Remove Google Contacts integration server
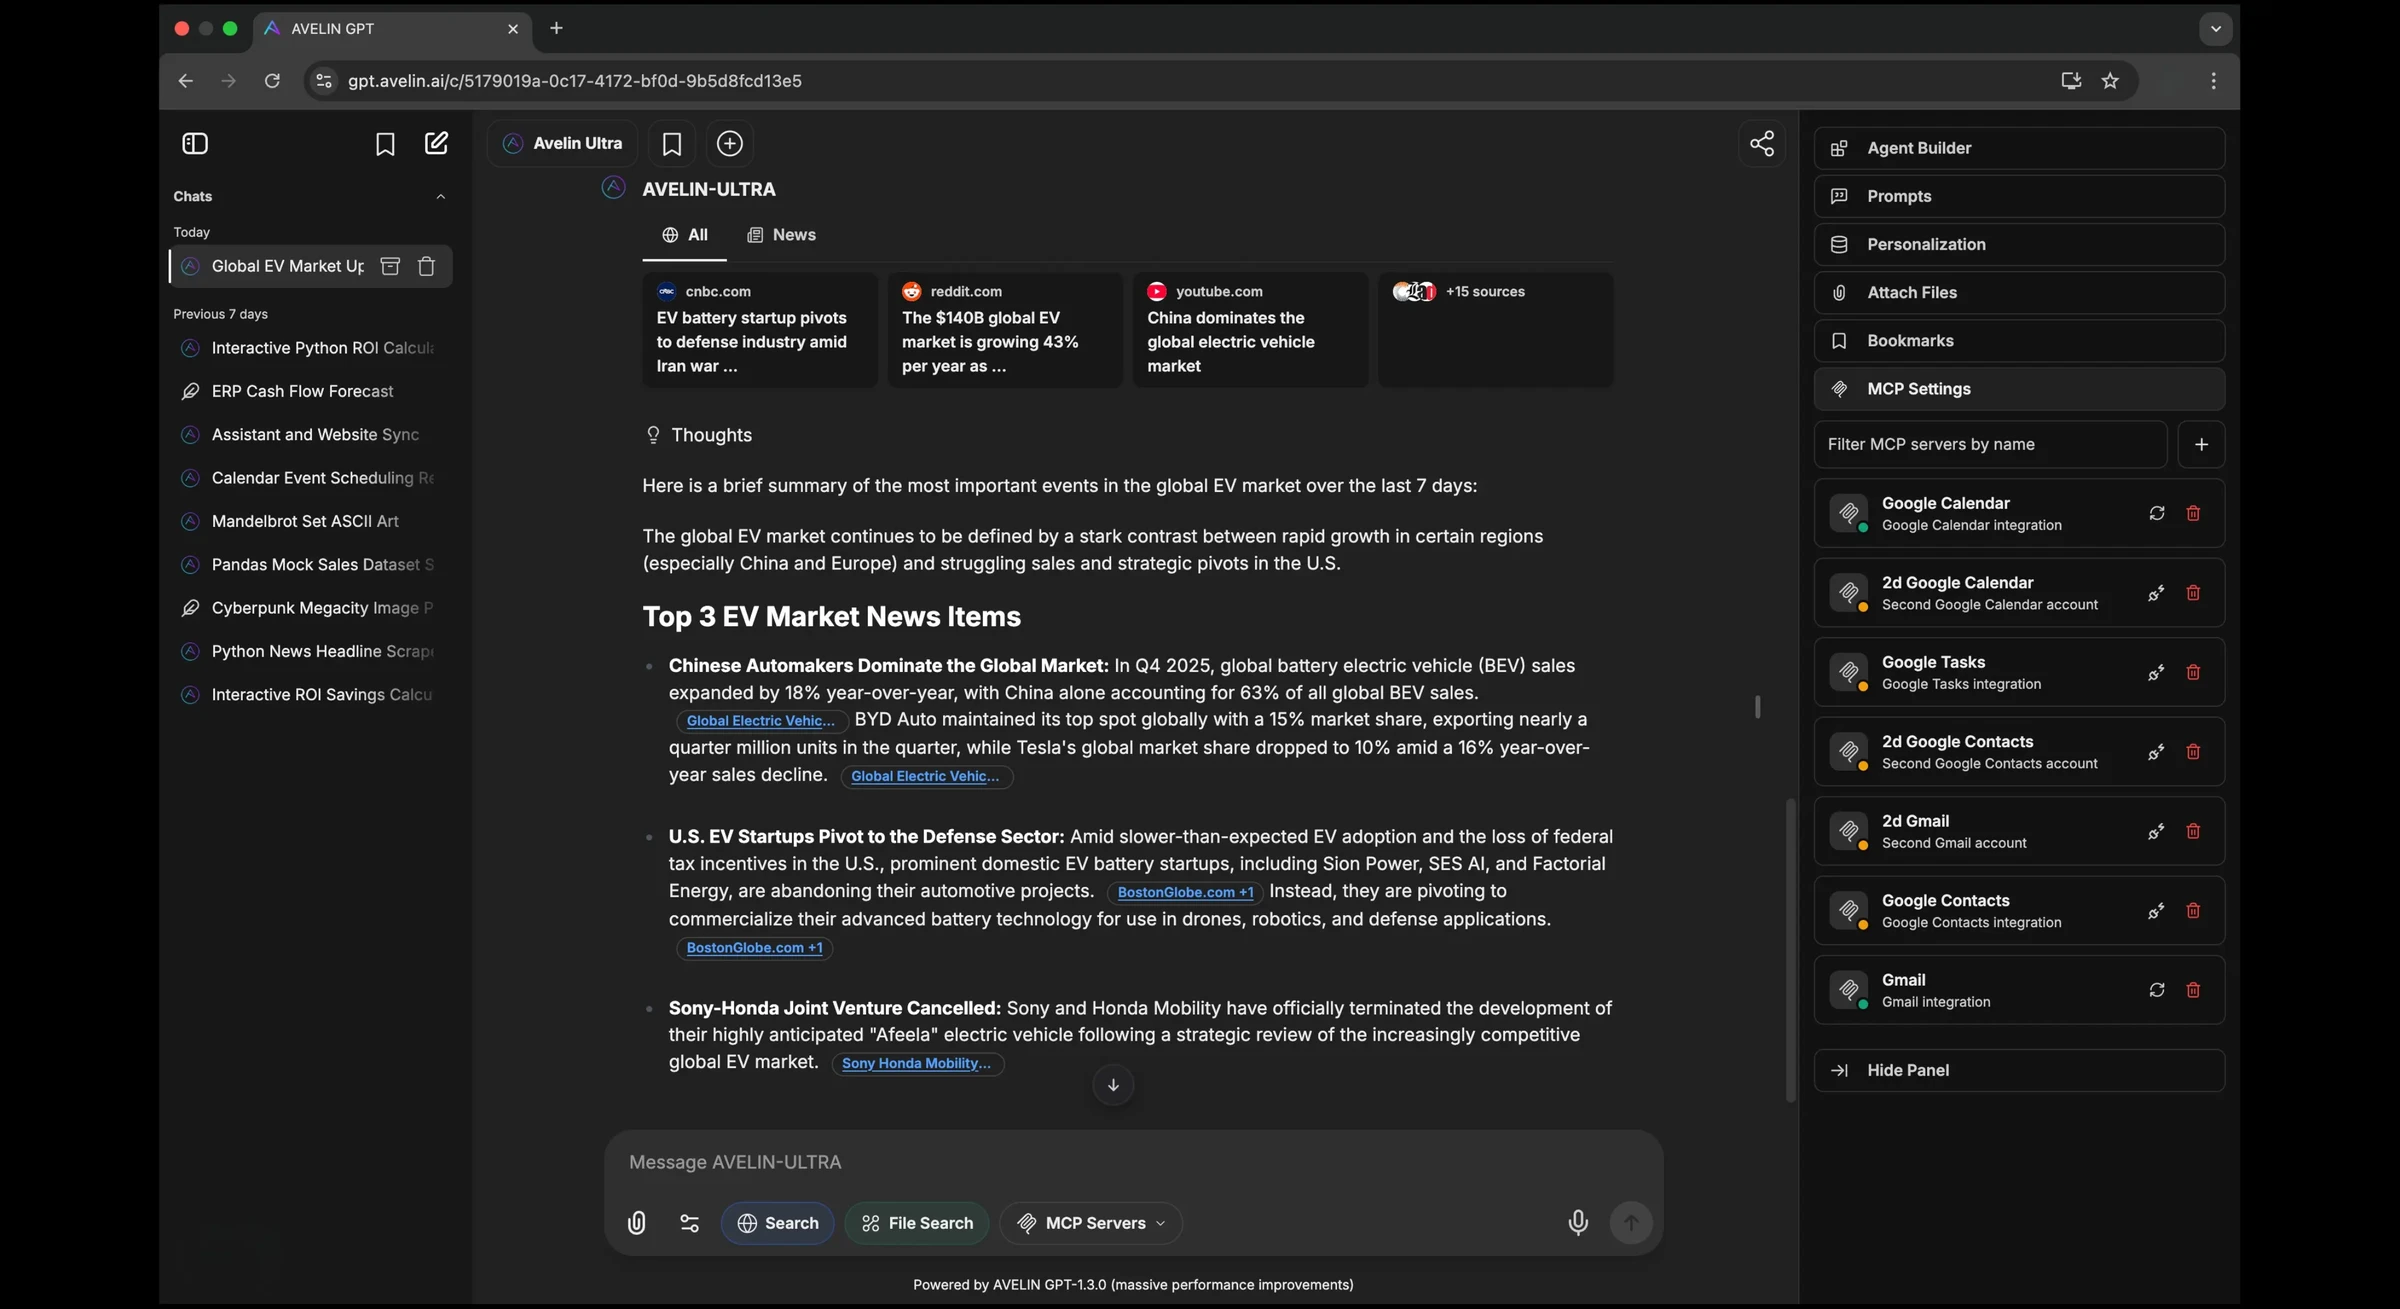Image resolution: width=2400 pixels, height=1309 pixels. pos(2193,911)
